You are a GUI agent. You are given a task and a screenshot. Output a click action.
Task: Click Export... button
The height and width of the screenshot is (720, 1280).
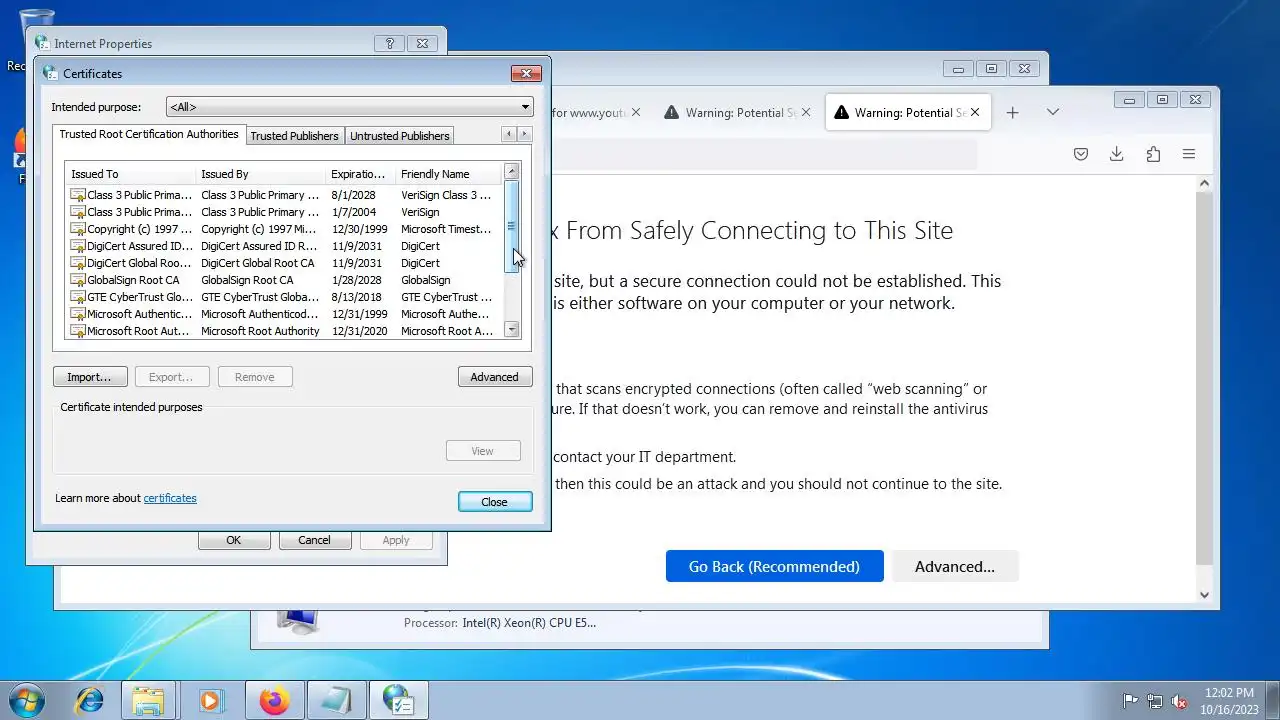(x=171, y=377)
